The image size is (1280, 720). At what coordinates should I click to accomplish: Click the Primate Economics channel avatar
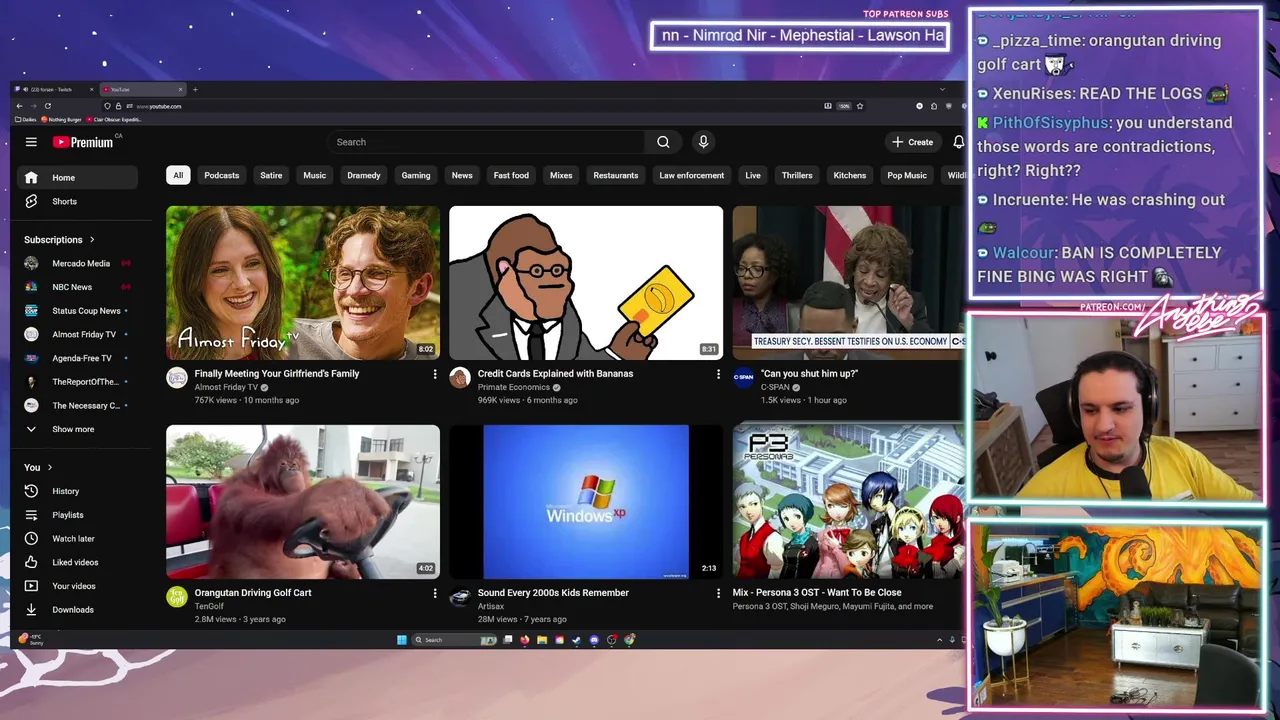tap(460, 378)
